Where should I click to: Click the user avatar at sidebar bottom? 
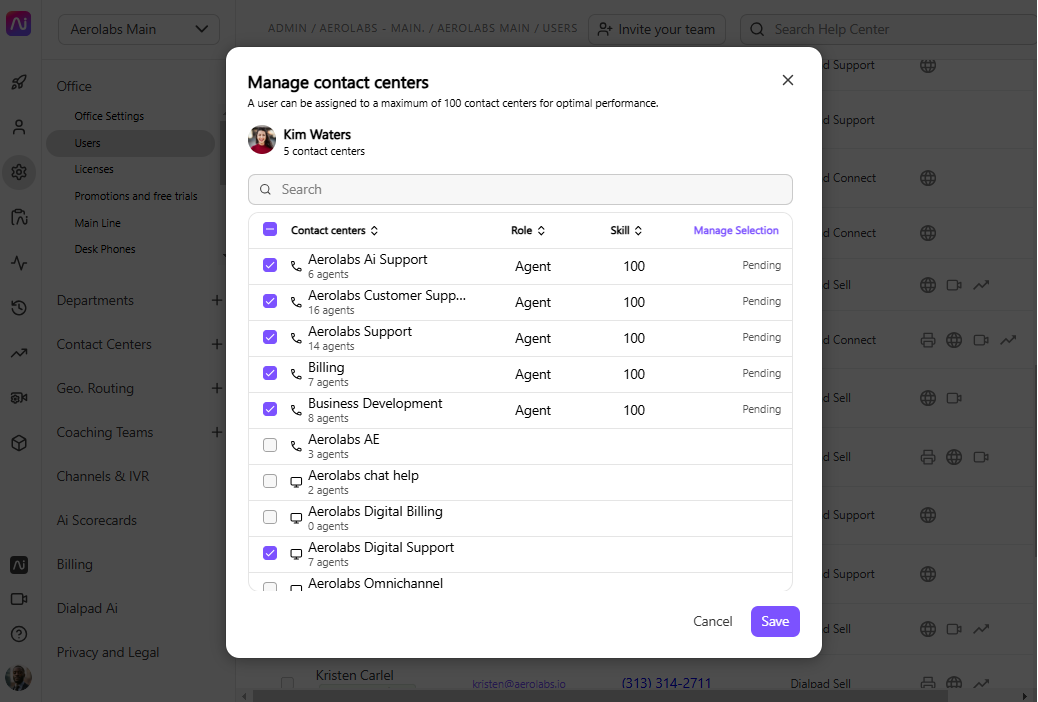pyautogui.click(x=19, y=677)
